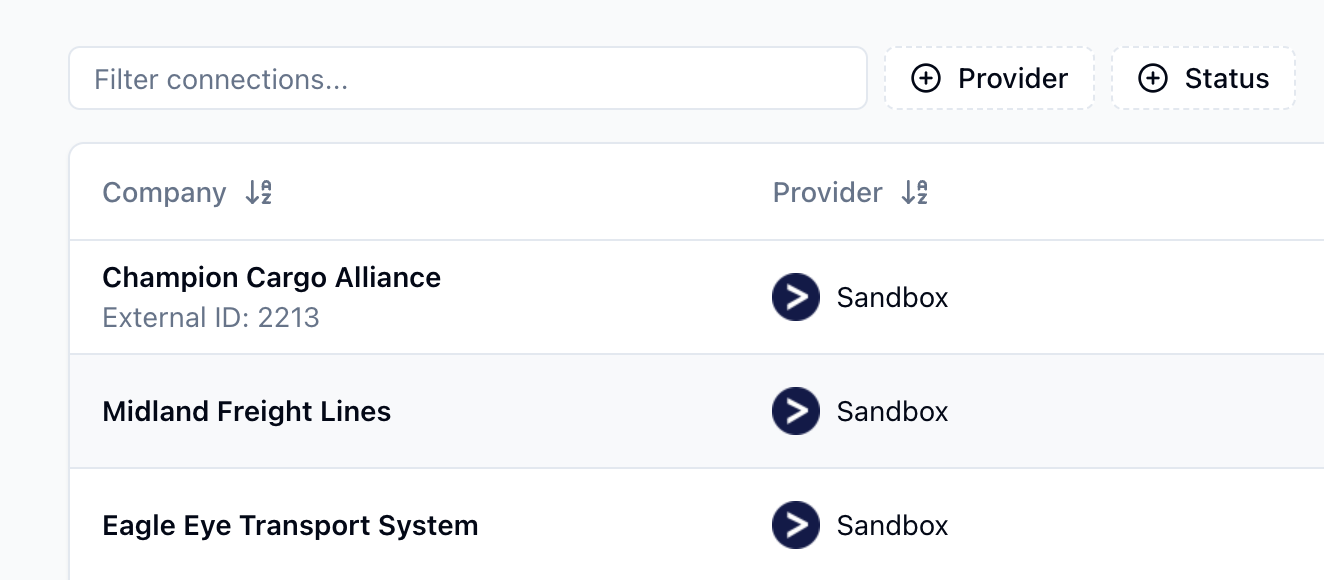Image resolution: width=1324 pixels, height=580 pixels.
Task: Click Sandbox logo icon for Eagle Eye Transport
Action: (x=796, y=525)
